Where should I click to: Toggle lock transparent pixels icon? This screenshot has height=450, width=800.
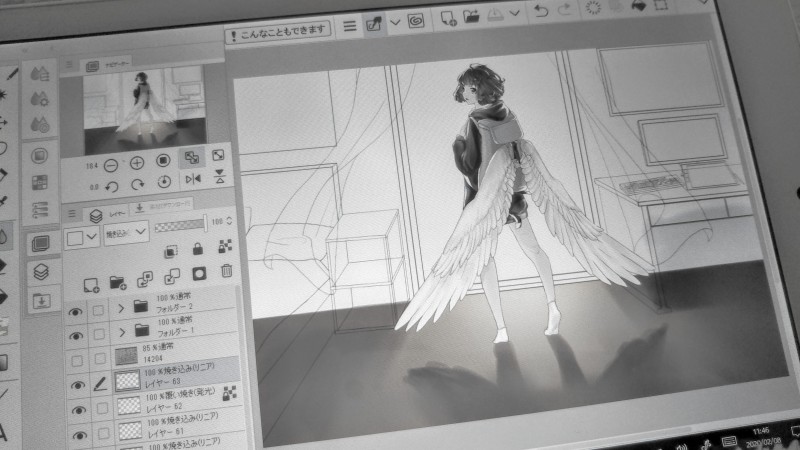pyautogui.click(x=225, y=246)
